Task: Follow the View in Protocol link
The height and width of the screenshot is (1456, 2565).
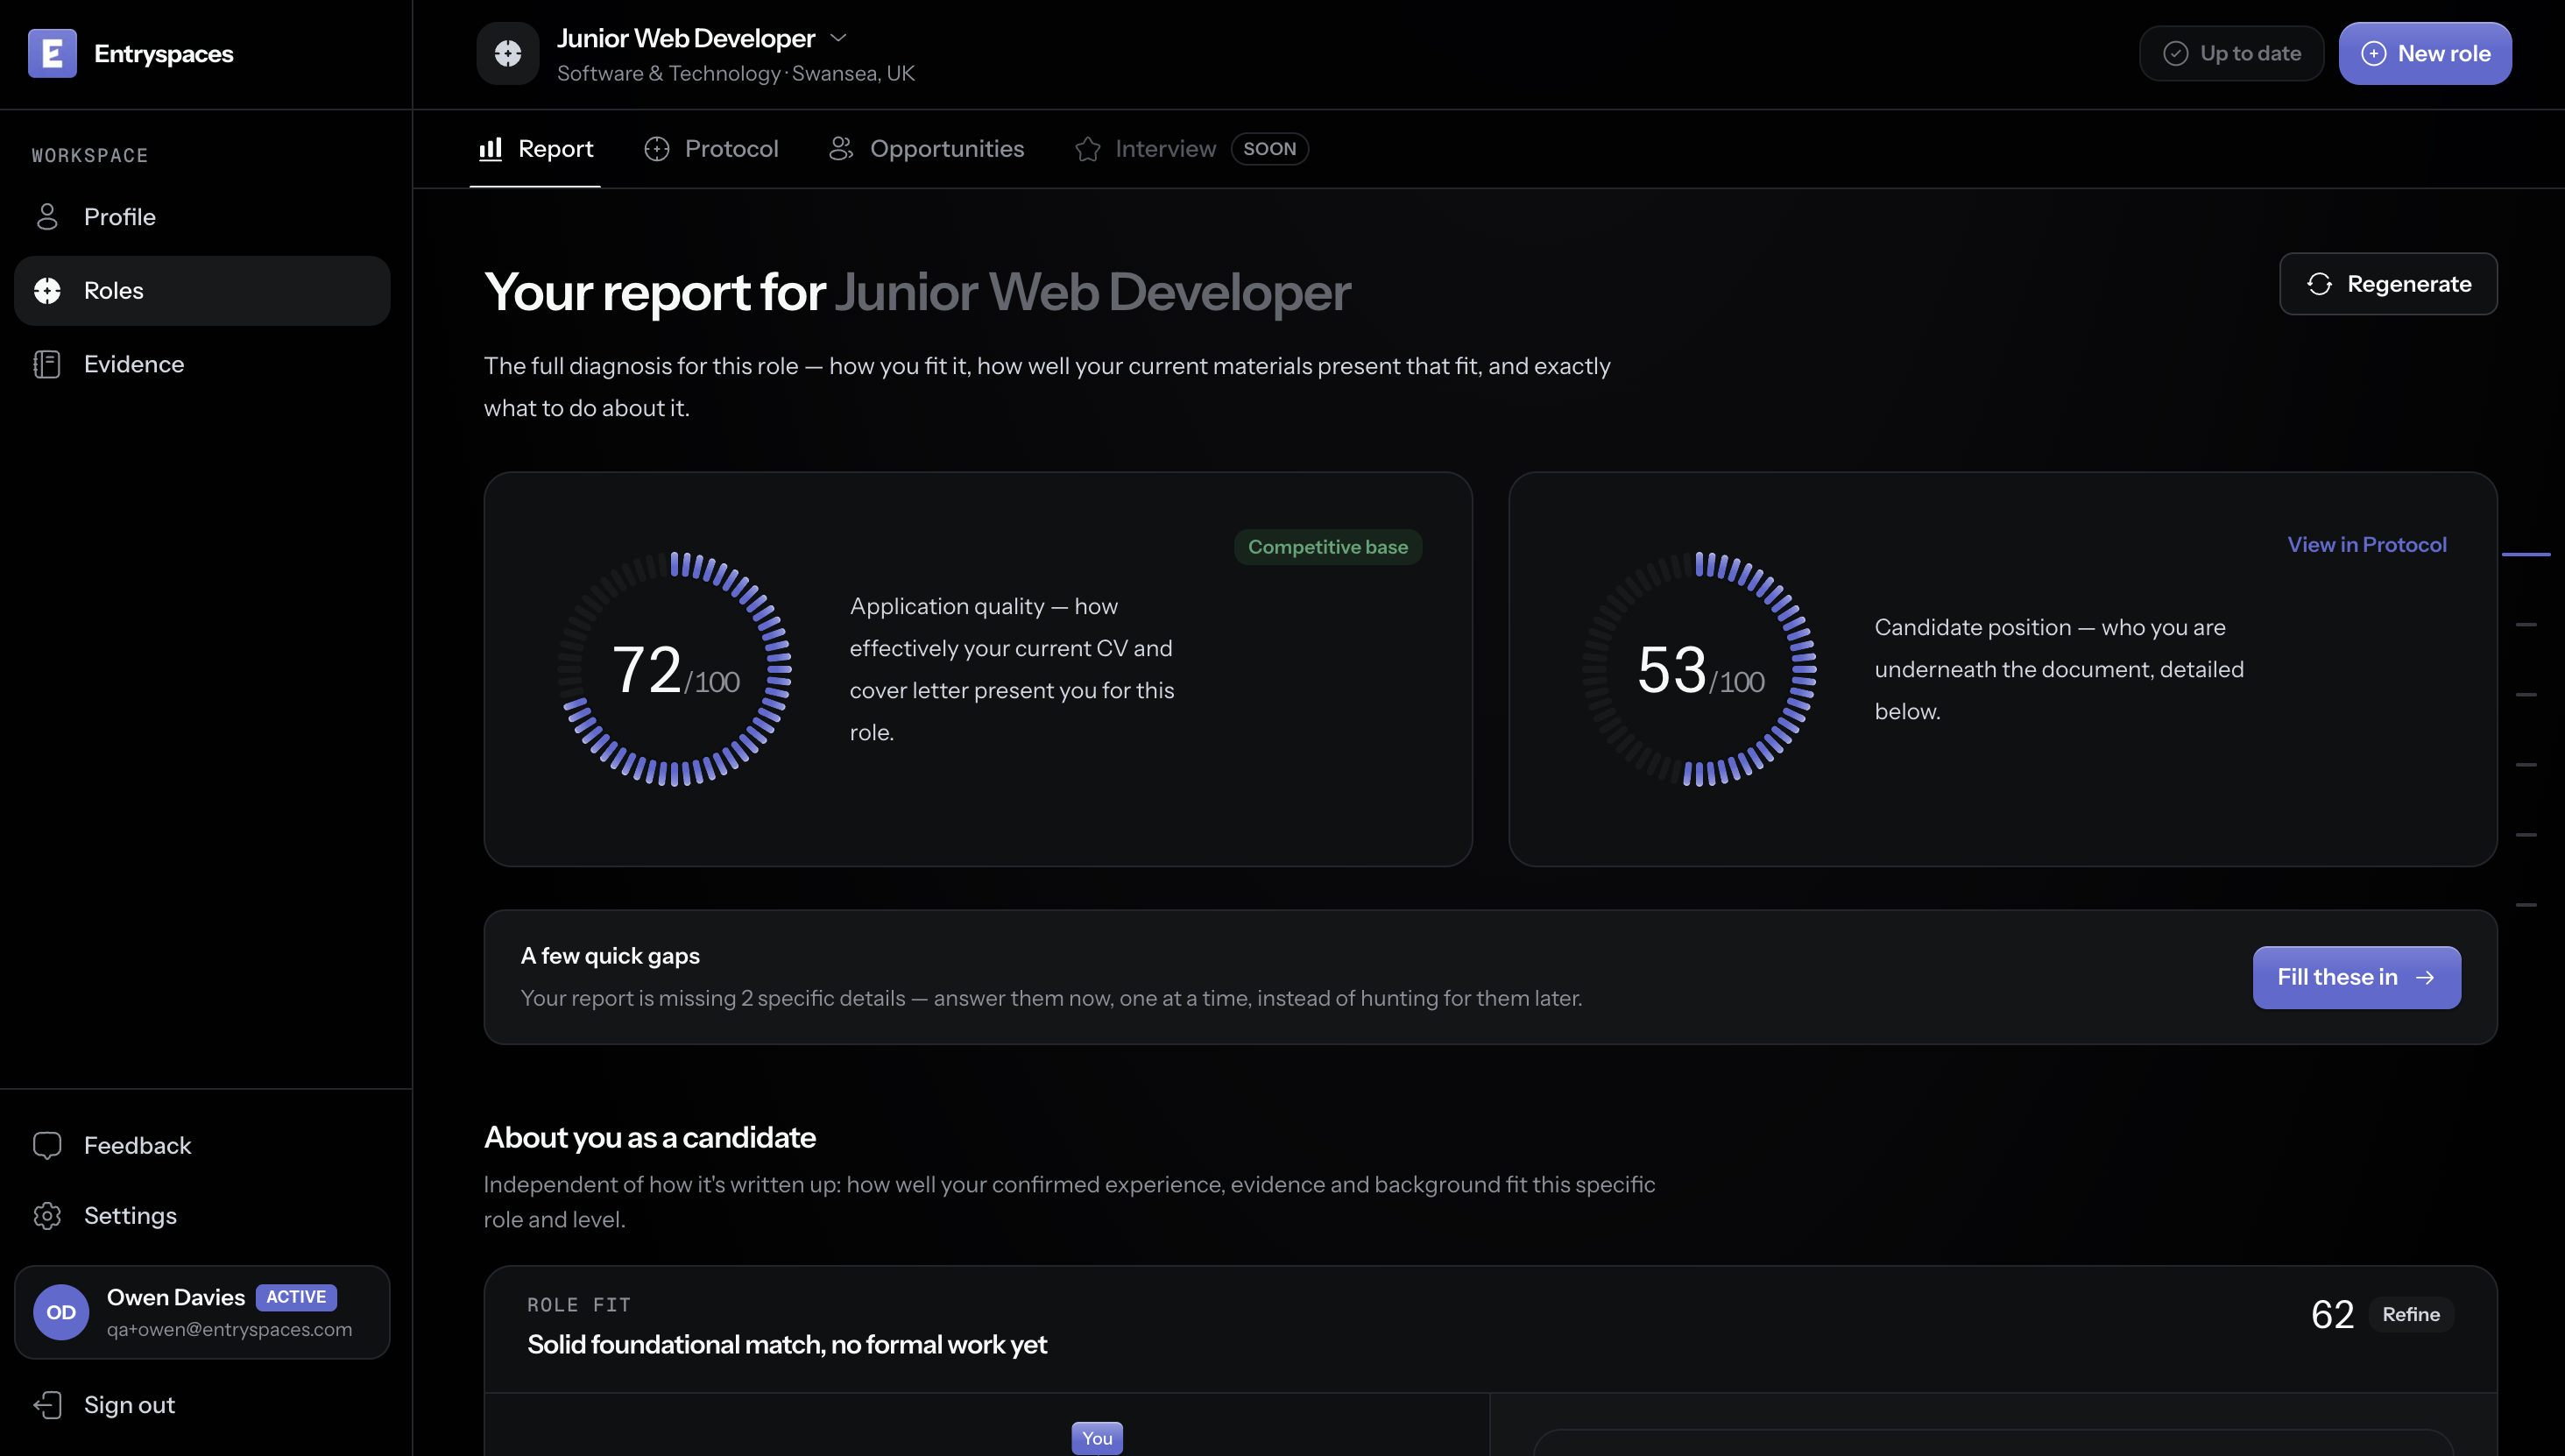Action: click(2367, 545)
